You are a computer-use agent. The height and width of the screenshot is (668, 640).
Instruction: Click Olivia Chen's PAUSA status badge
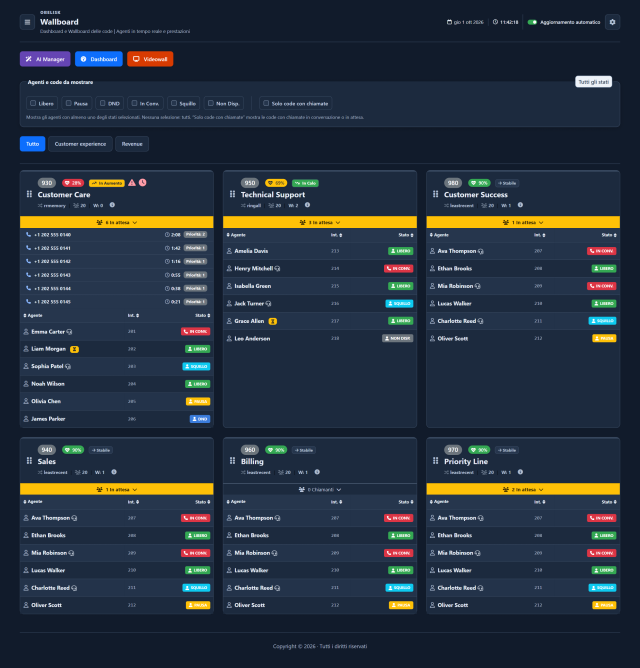point(198,401)
